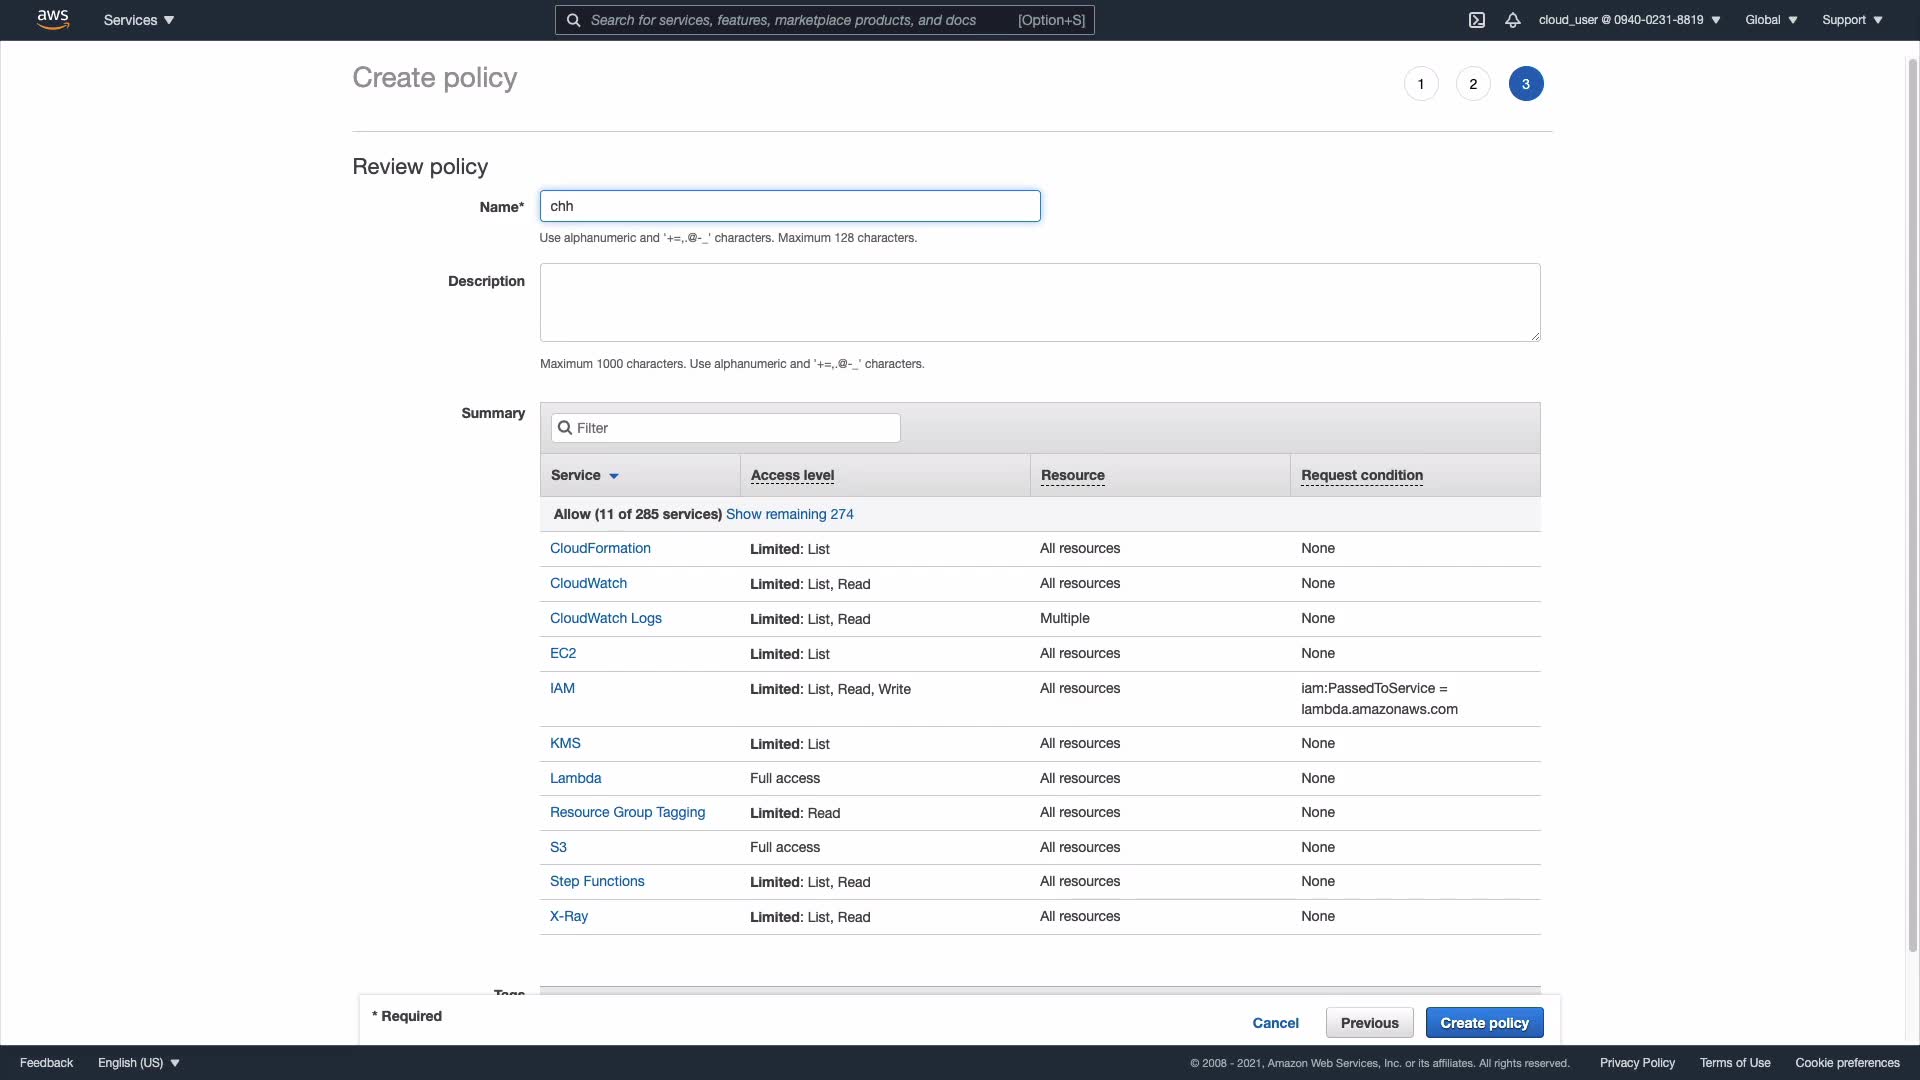Open the CloudShell terminal icon
Screen dimensions: 1920x1080
[1477, 20]
